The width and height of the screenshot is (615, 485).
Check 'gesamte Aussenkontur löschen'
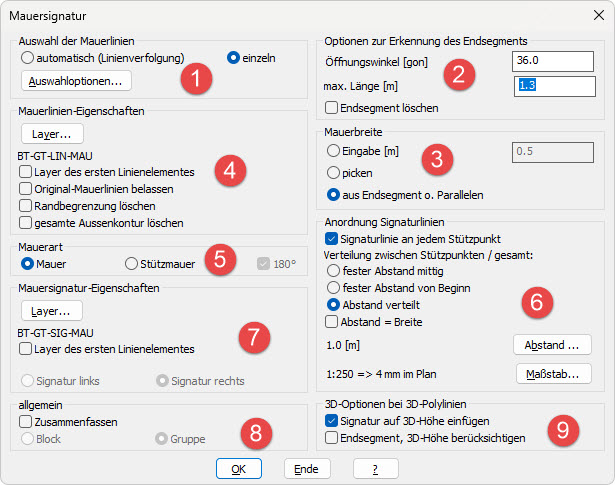pos(25,222)
